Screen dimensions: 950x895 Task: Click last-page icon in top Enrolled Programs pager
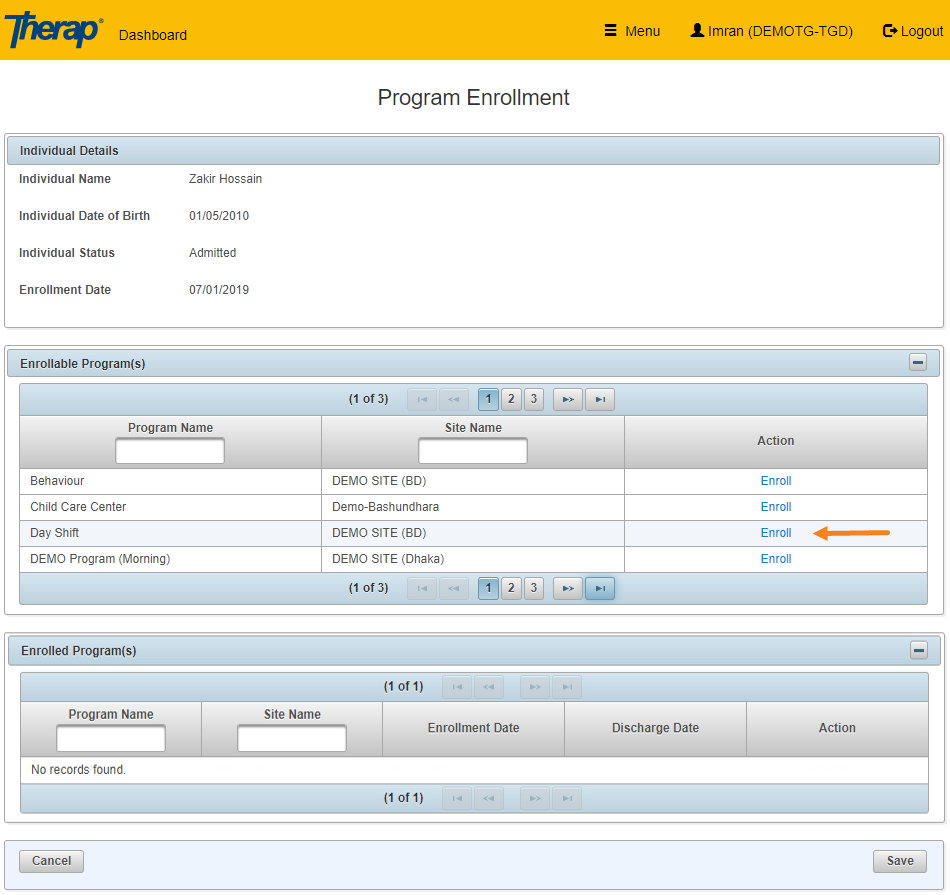[x=567, y=687]
